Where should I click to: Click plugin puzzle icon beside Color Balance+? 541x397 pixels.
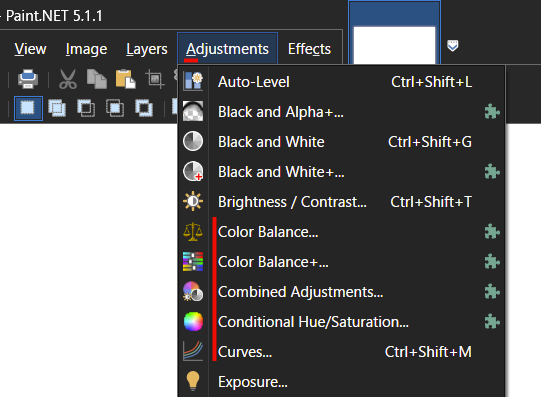click(x=492, y=262)
